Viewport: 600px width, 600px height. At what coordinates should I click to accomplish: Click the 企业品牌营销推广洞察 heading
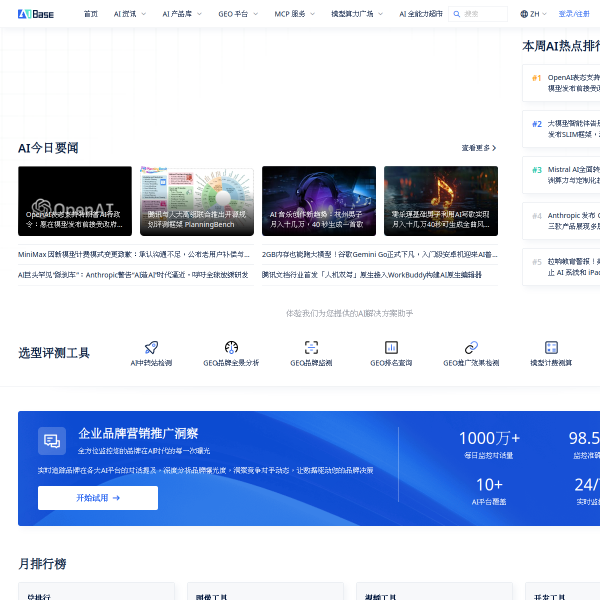click(x=138, y=434)
